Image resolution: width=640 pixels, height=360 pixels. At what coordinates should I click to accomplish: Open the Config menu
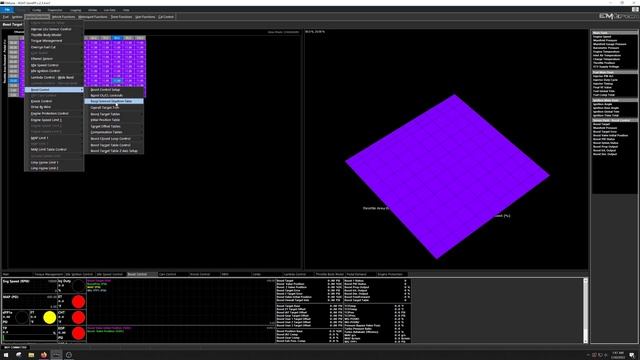point(36,10)
